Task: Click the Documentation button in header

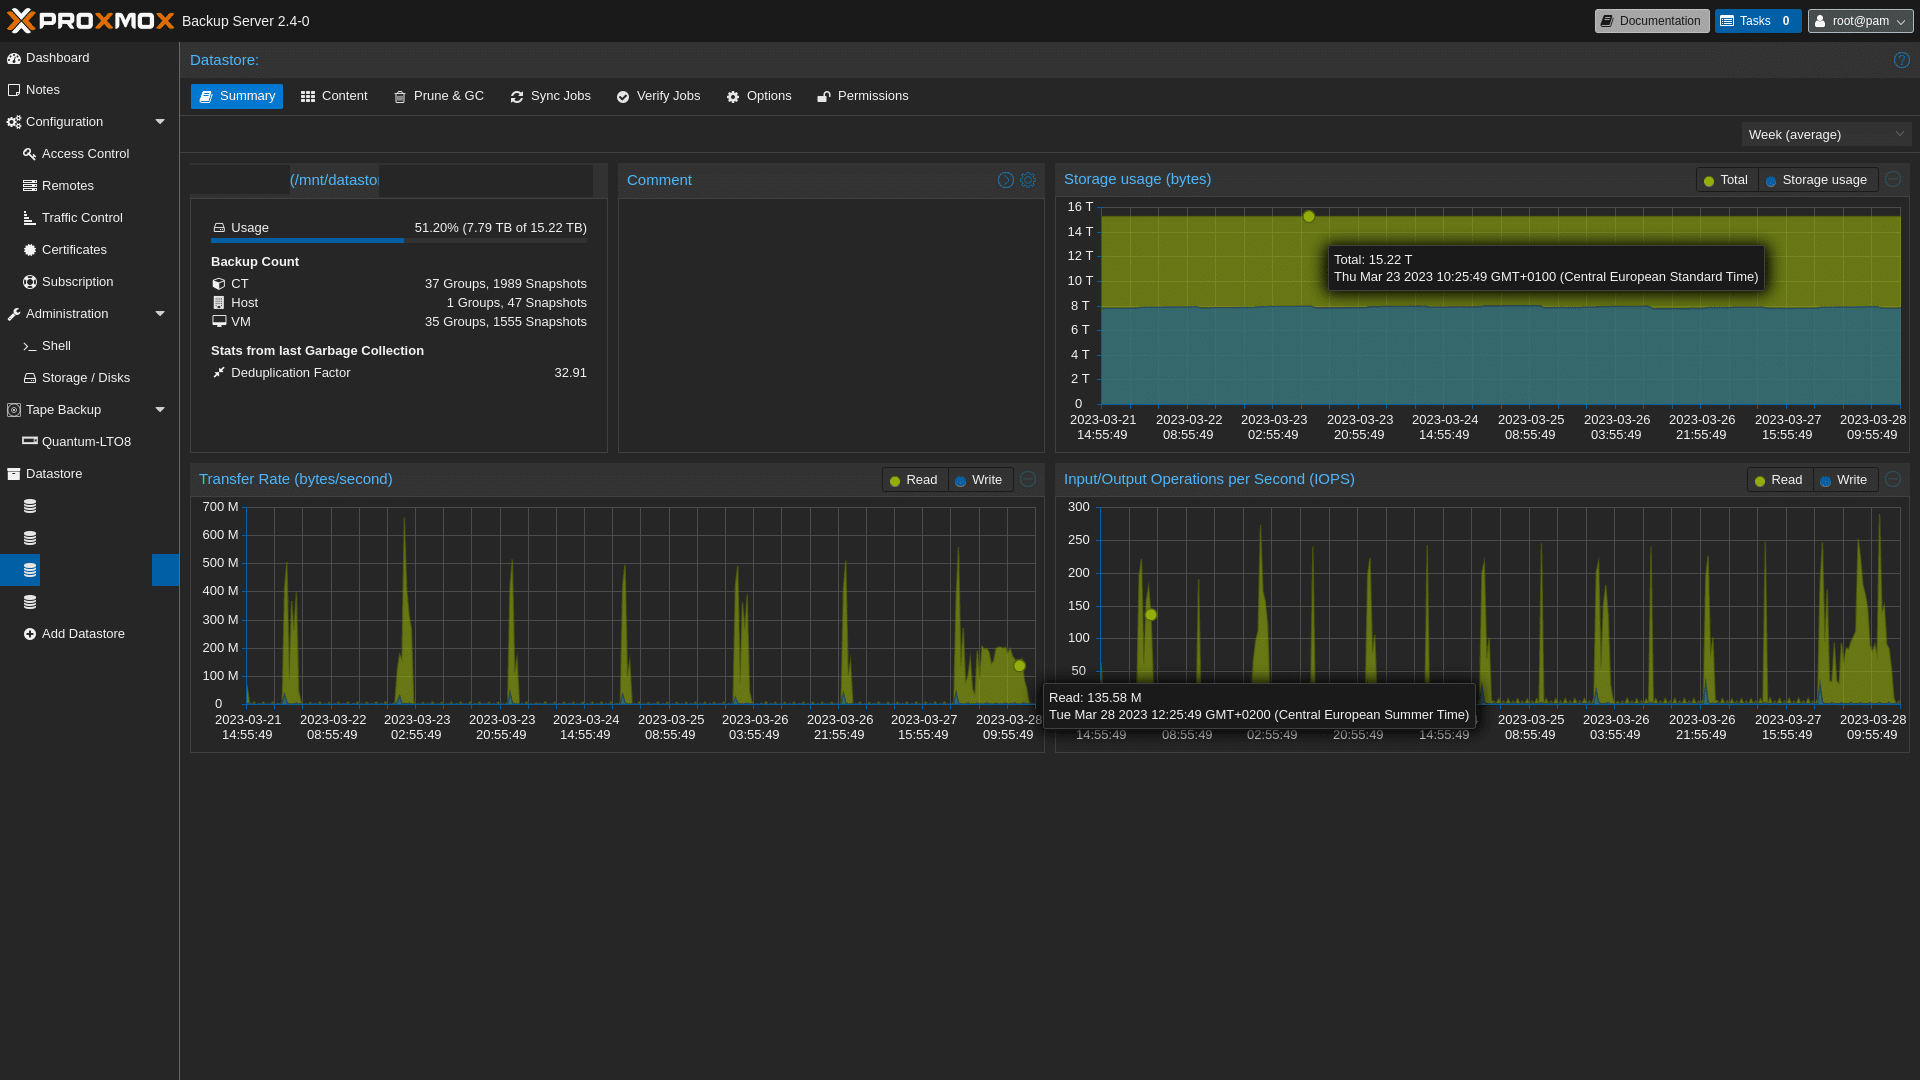Action: click(x=1651, y=20)
